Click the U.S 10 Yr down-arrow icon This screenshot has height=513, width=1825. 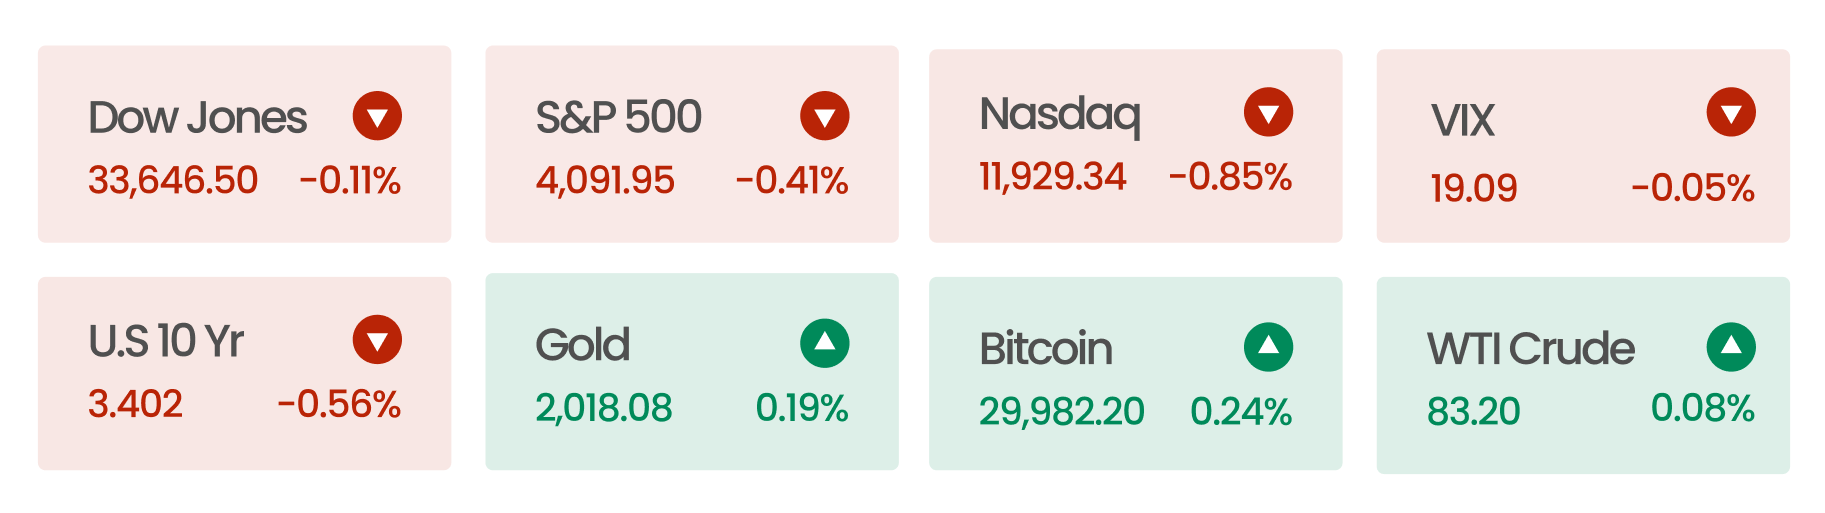coord(377,340)
